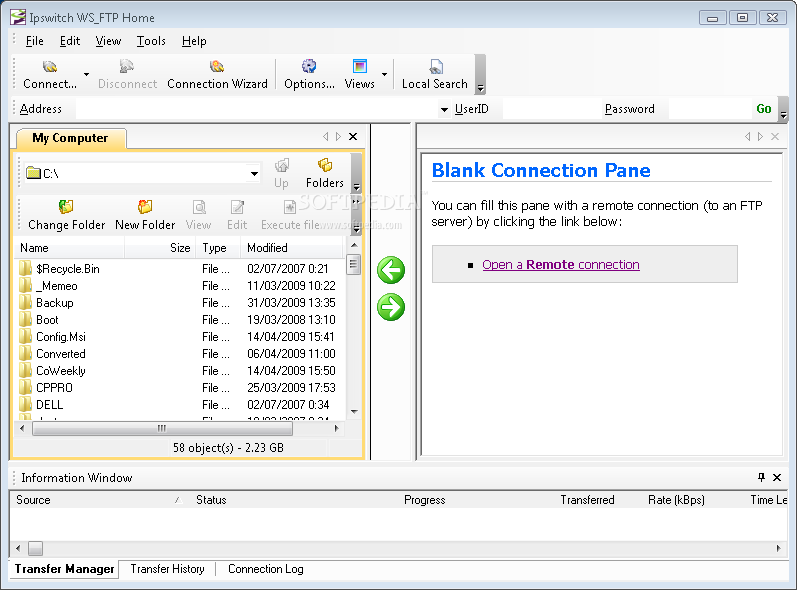Click file list scroll down arrow
This screenshot has width=797, height=590.
point(354,412)
